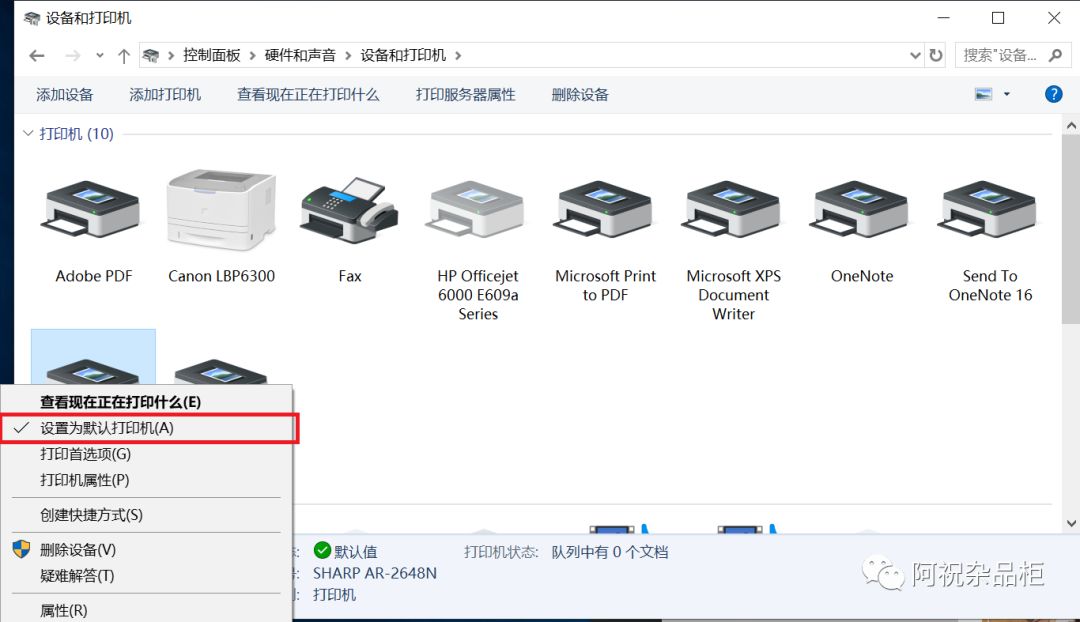Click the 设备和打印机 breadcrumb

(403, 55)
